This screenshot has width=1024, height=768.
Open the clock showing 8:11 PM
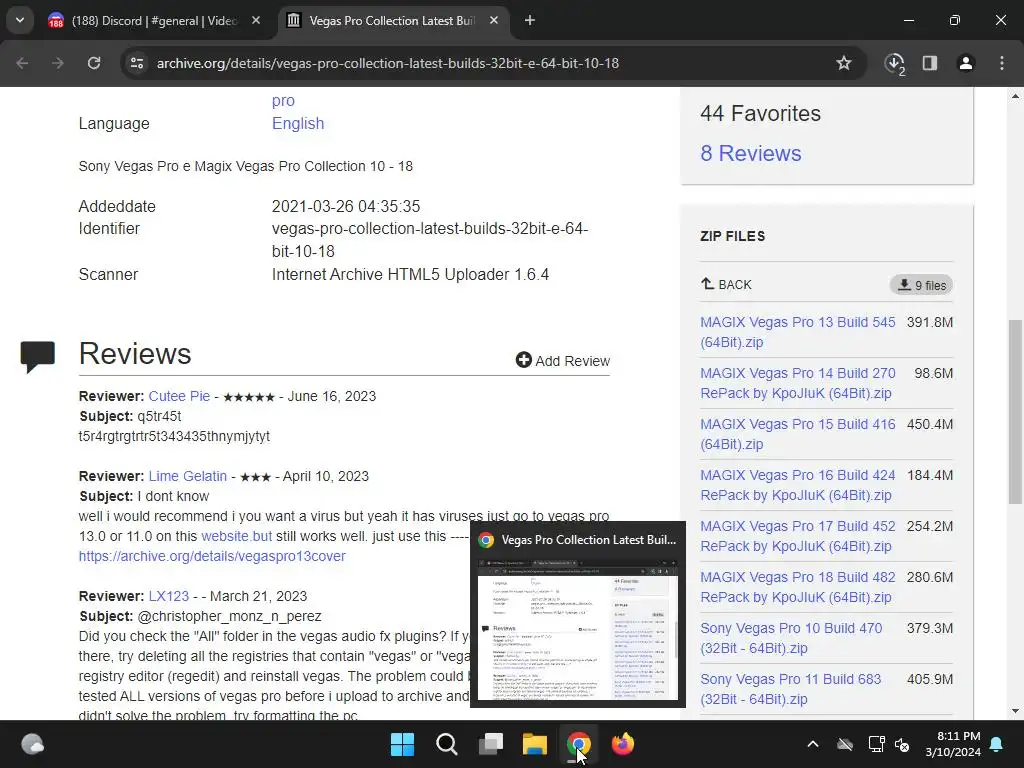(953, 744)
